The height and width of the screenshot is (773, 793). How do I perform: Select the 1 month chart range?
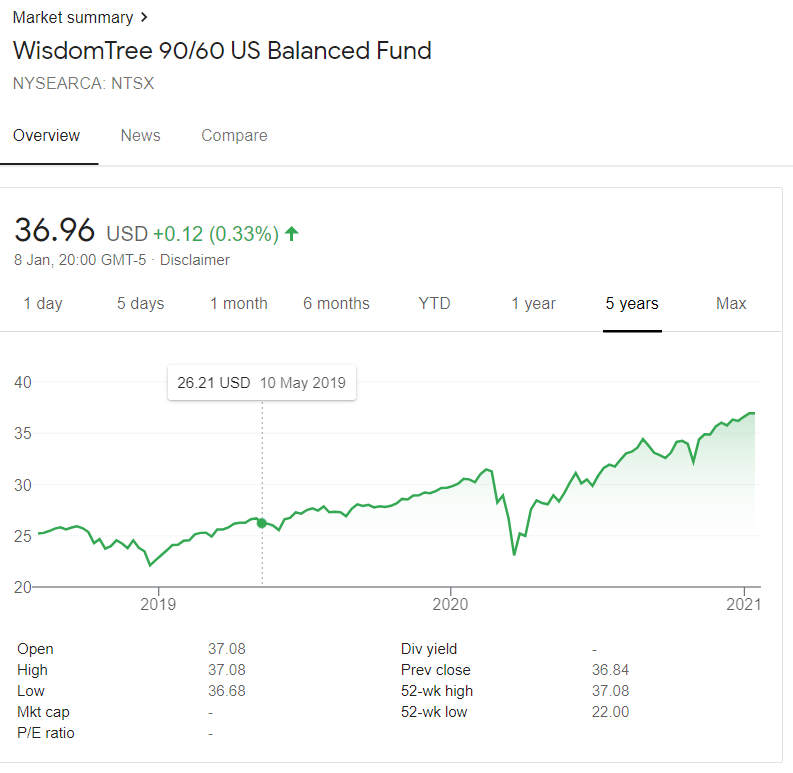click(239, 304)
